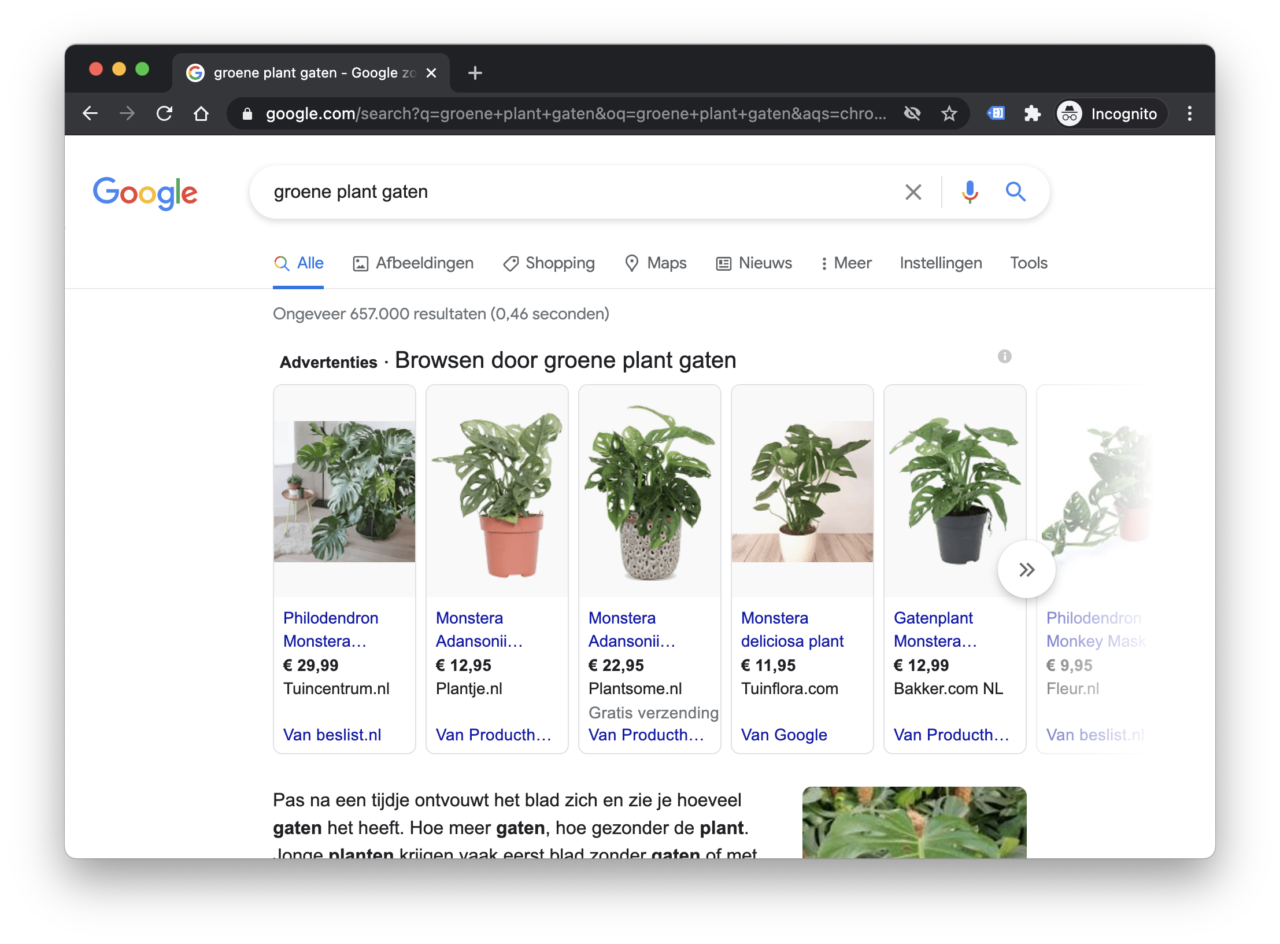Screen dimensions: 1280x944
Task: Switch to Afbeeldingen tab
Action: pos(413,263)
